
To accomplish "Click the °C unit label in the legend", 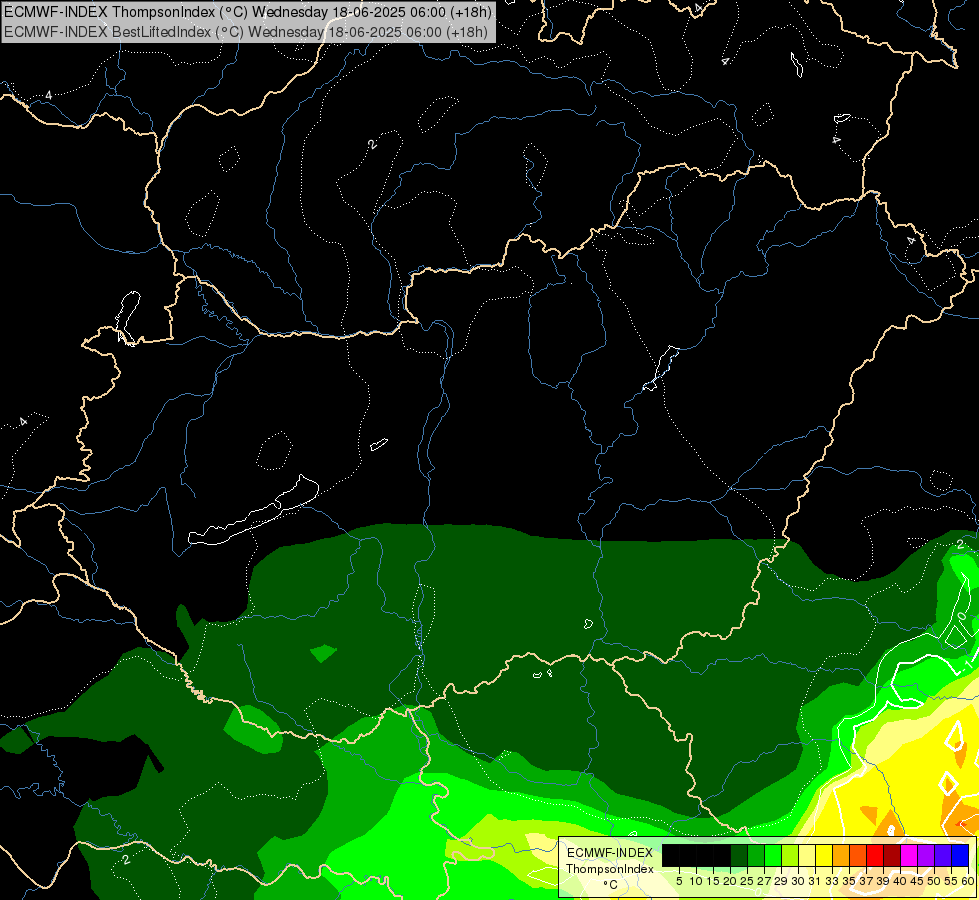I will (x=611, y=885).
